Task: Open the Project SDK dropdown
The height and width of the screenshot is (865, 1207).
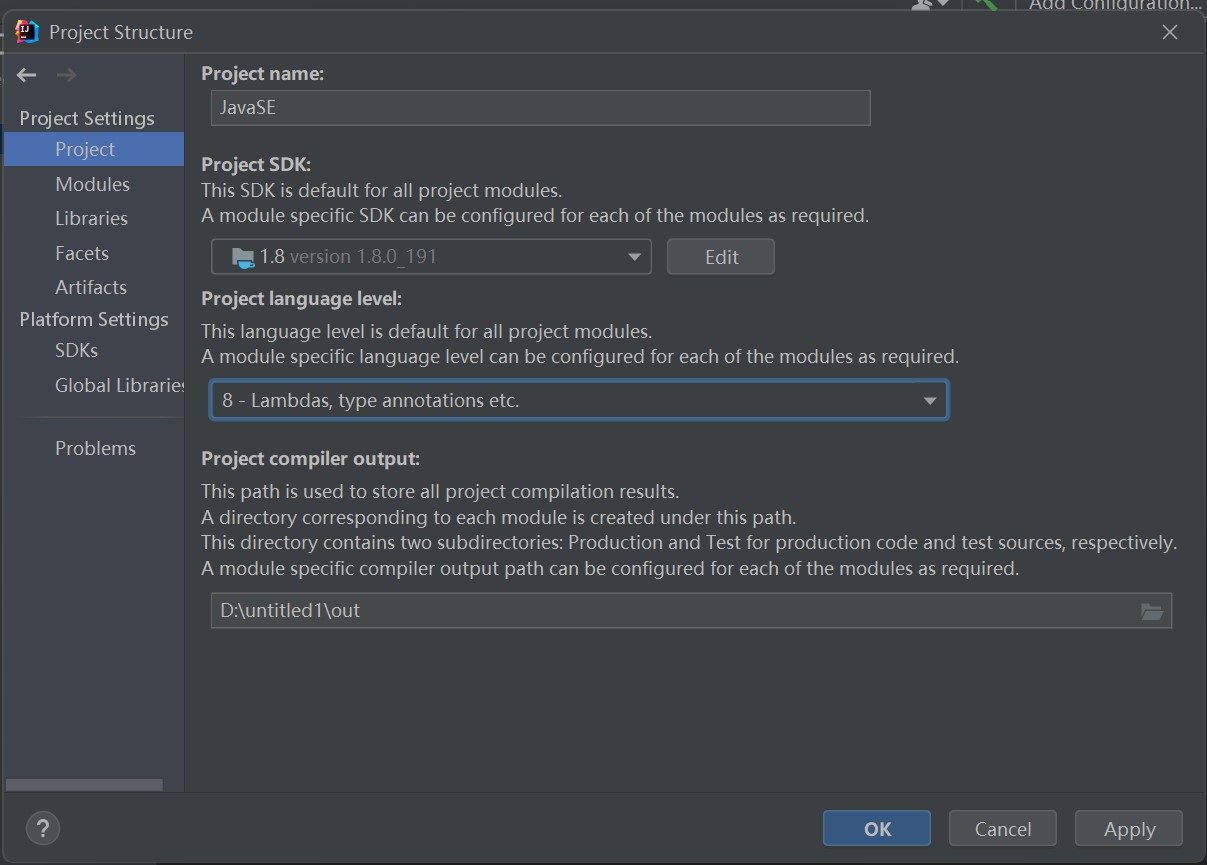Action: (431, 256)
